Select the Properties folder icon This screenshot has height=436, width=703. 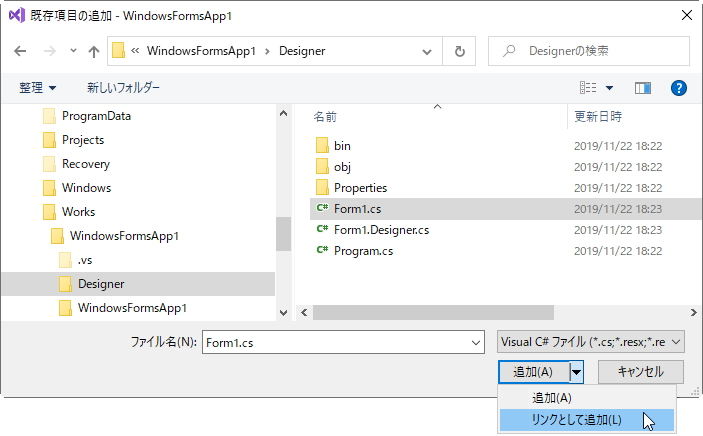322,187
